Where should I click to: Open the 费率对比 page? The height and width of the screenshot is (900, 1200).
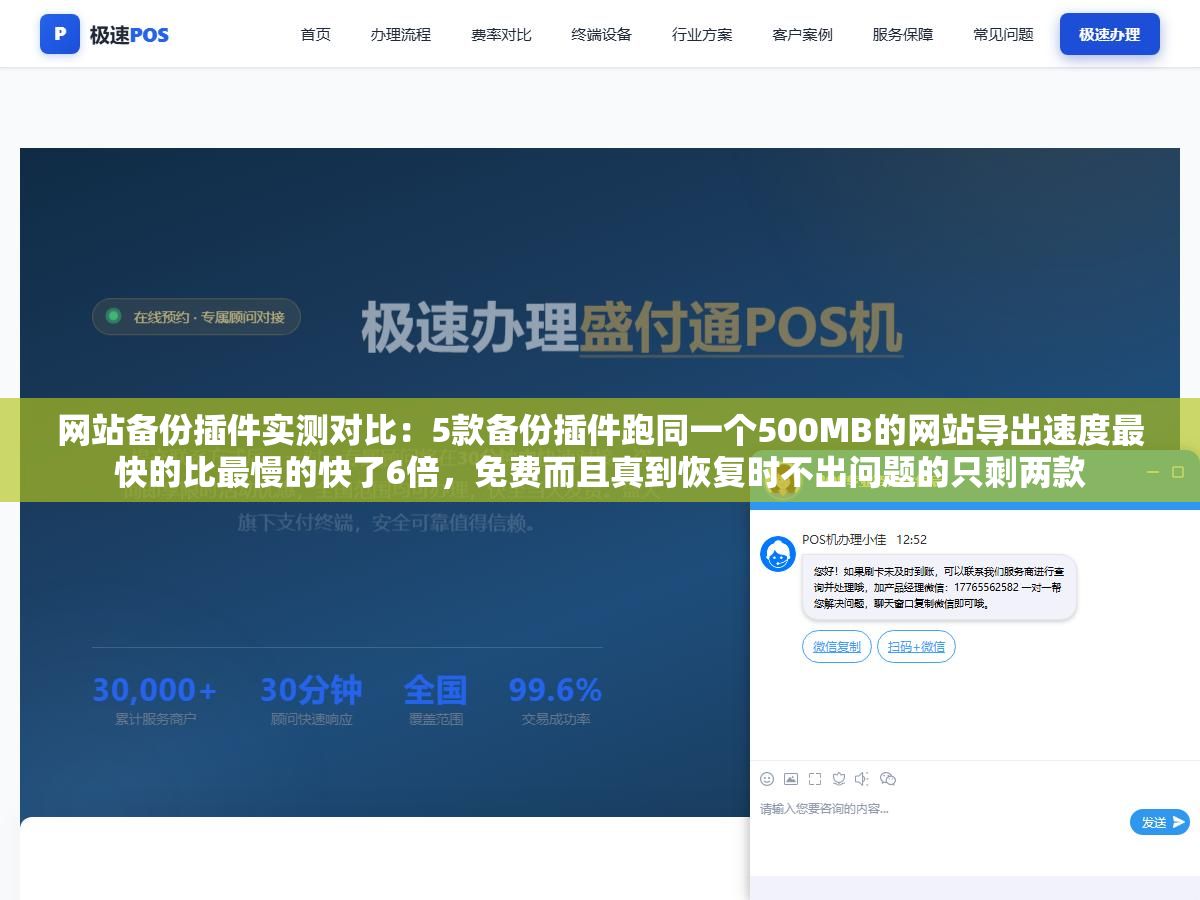[x=501, y=34]
